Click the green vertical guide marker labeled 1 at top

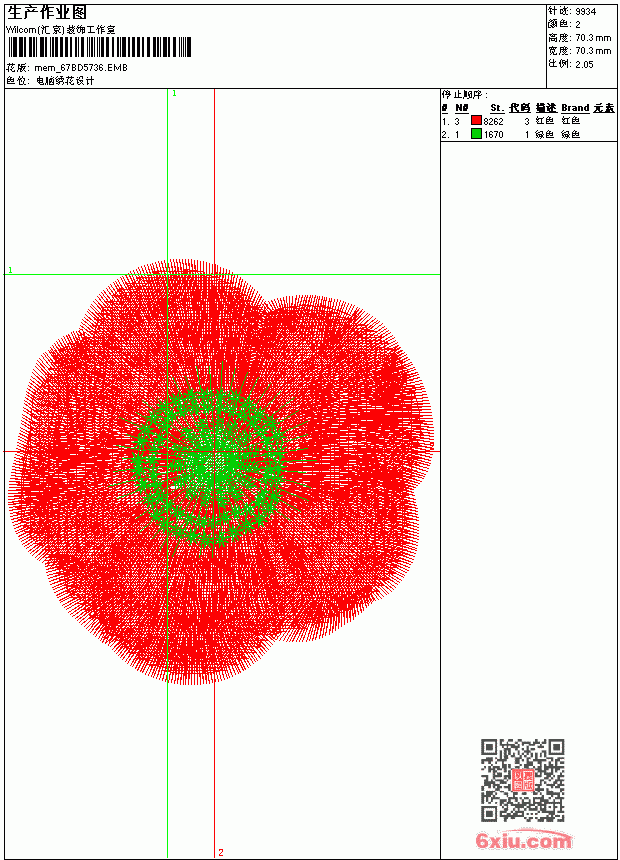[174, 94]
